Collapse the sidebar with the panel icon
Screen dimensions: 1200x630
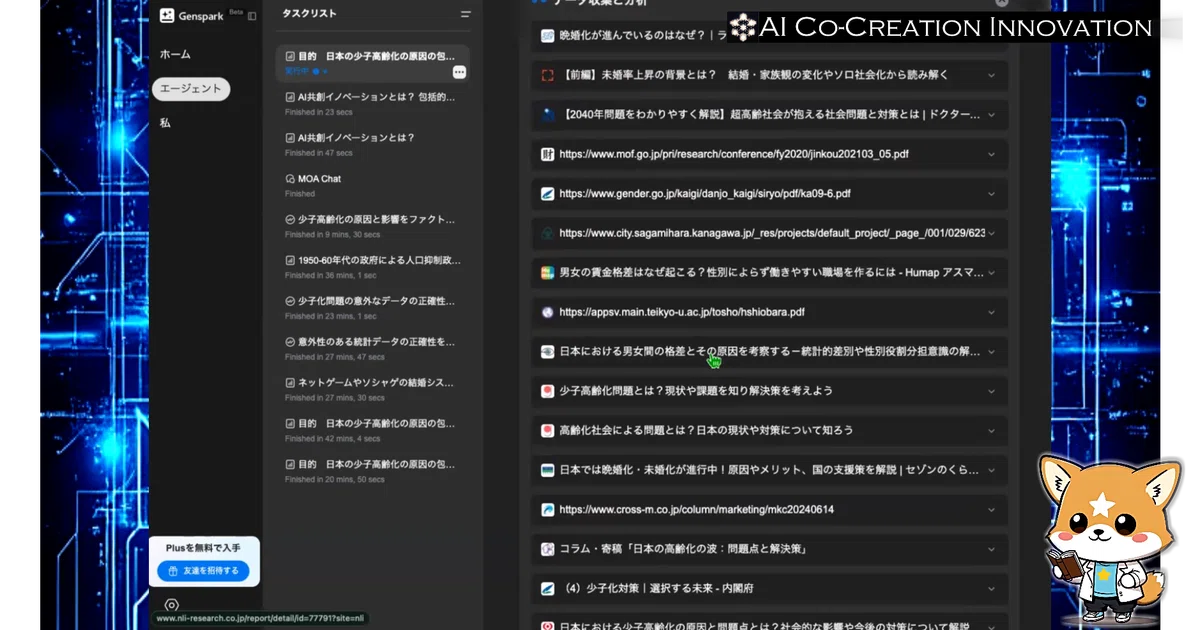click(252, 16)
